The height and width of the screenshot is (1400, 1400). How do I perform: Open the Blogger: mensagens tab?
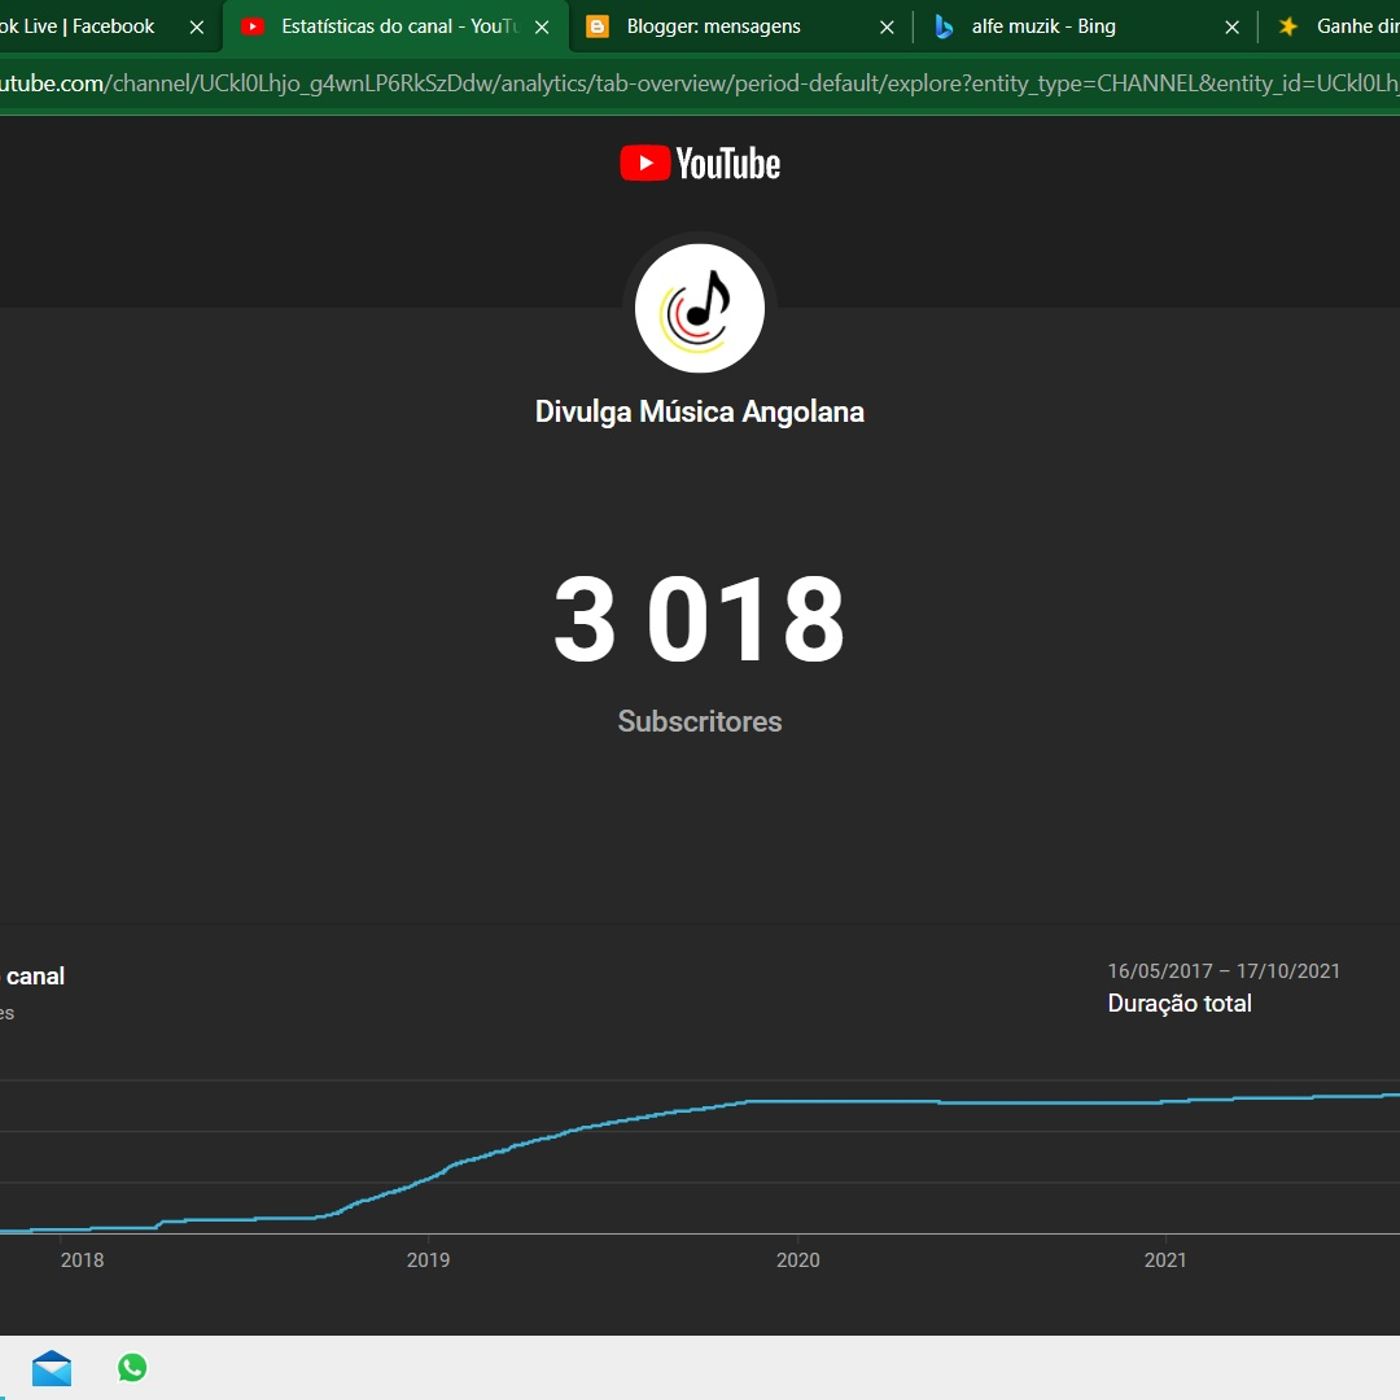740,26
